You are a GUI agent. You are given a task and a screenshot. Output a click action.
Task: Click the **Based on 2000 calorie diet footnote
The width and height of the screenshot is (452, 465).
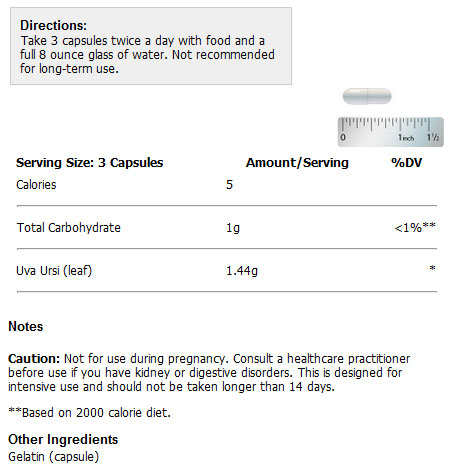89,413
